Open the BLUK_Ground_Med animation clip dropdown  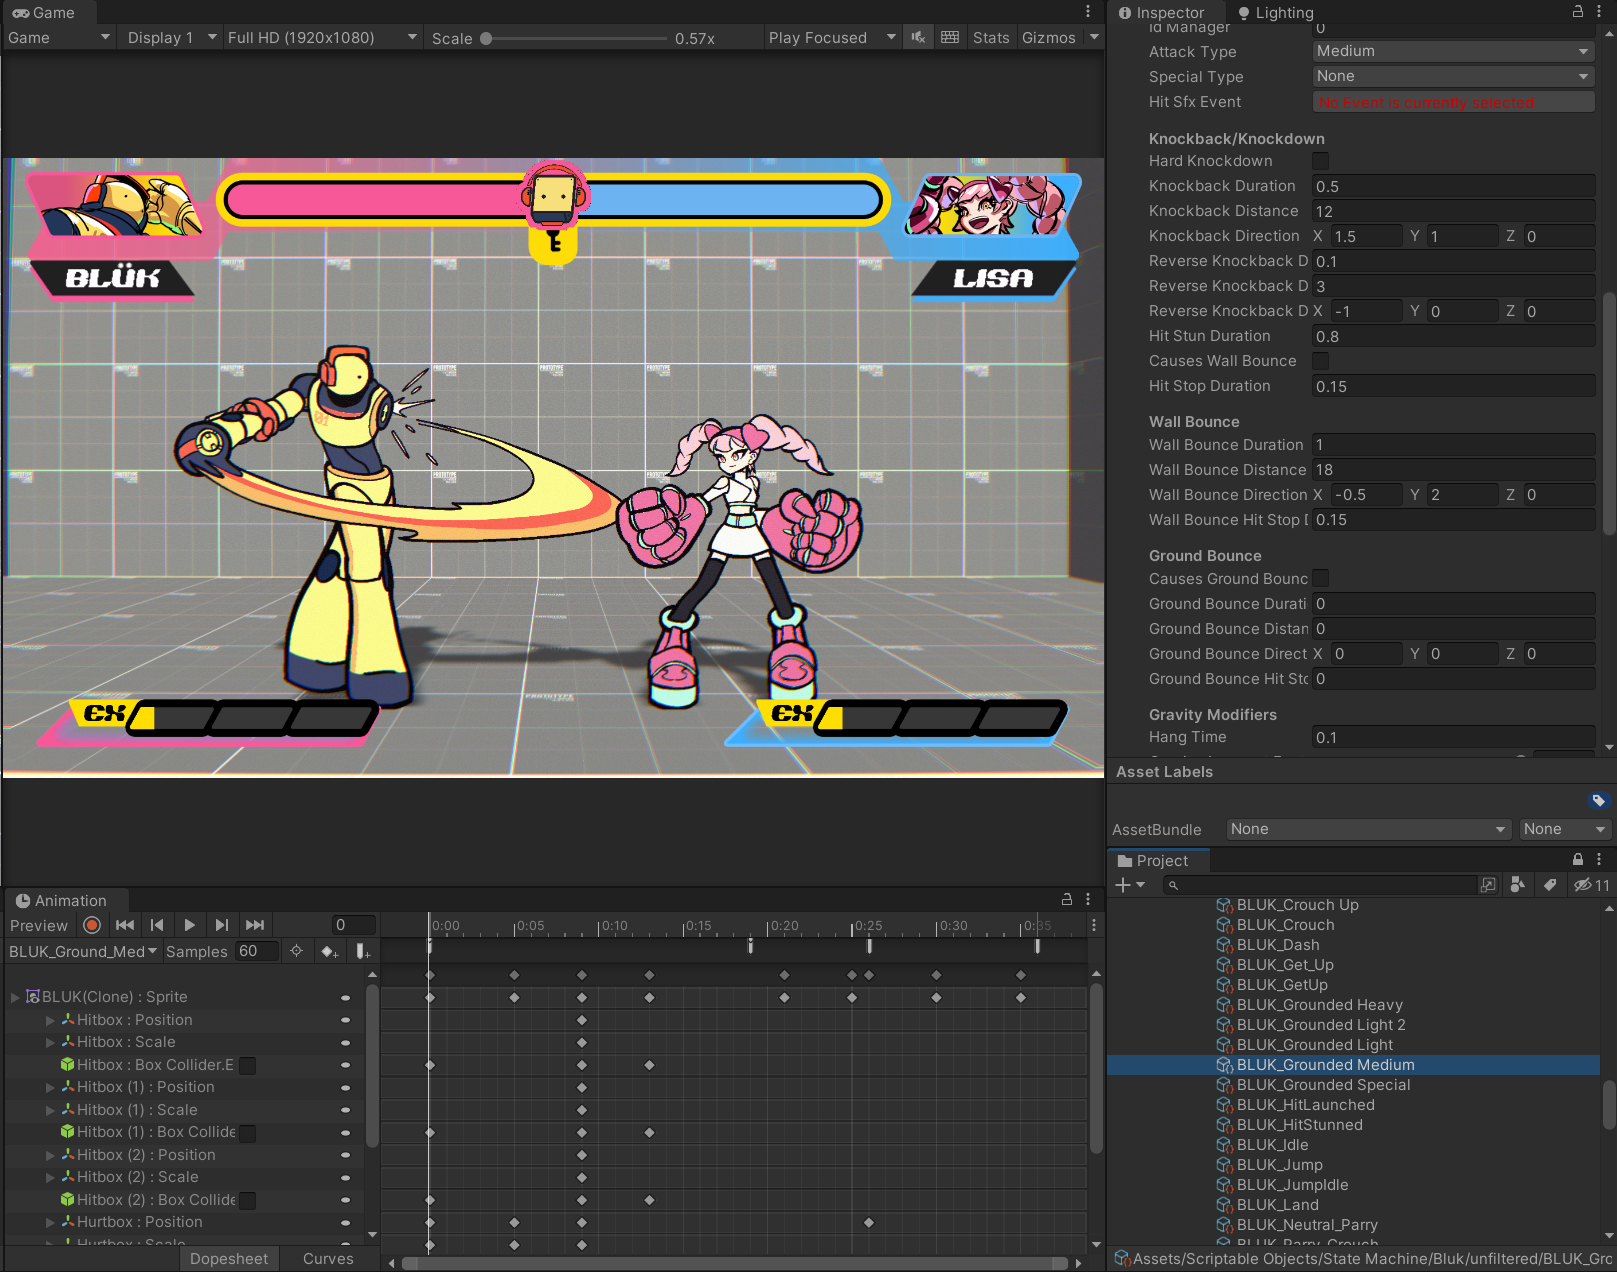(83, 951)
